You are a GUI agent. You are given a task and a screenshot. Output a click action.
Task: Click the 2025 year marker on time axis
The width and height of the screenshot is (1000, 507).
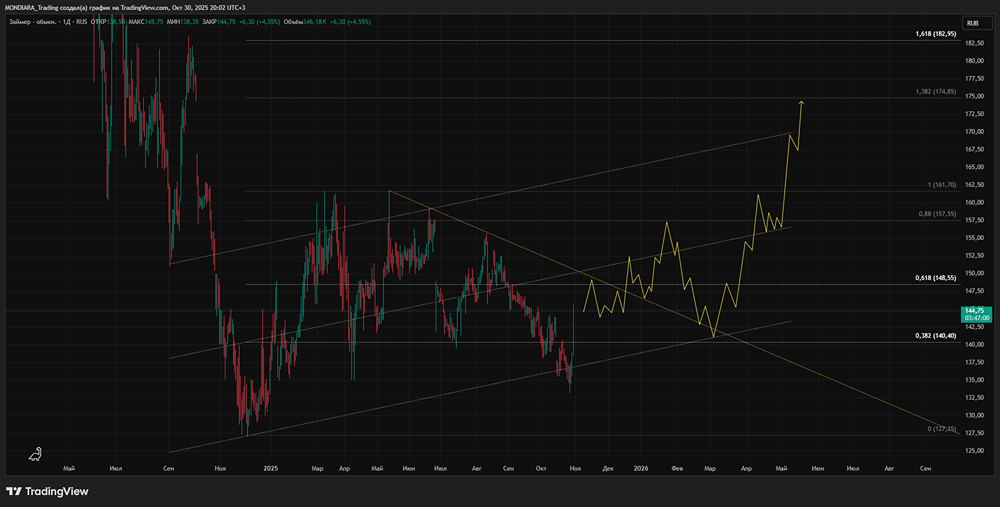tap(270, 468)
